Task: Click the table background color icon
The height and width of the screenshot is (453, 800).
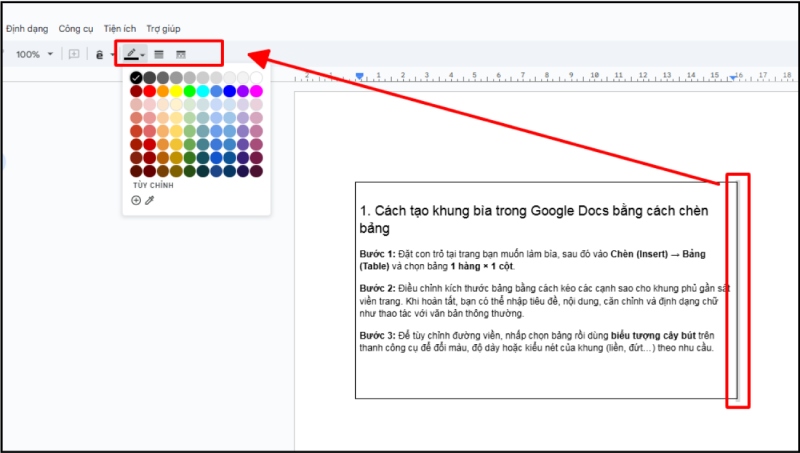Action: click(100, 54)
